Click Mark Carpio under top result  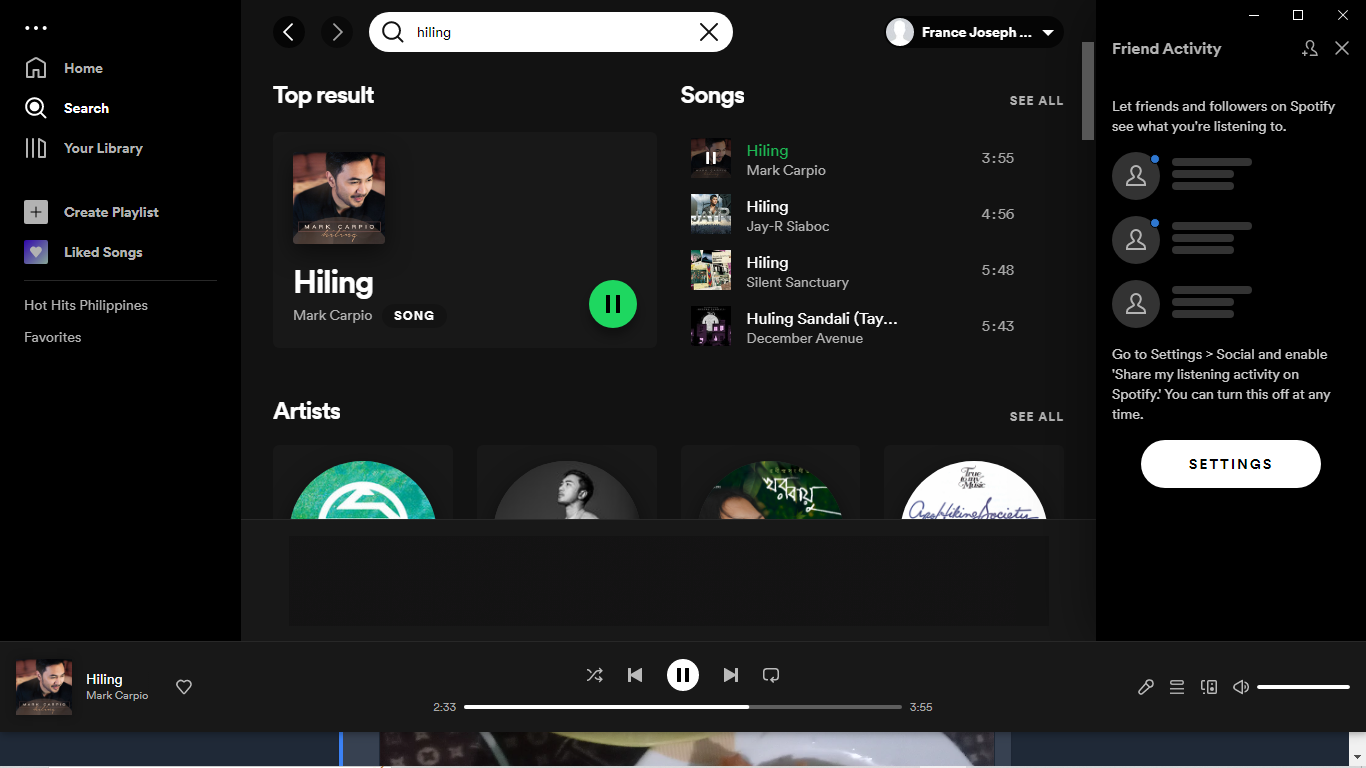pyautogui.click(x=333, y=315)
